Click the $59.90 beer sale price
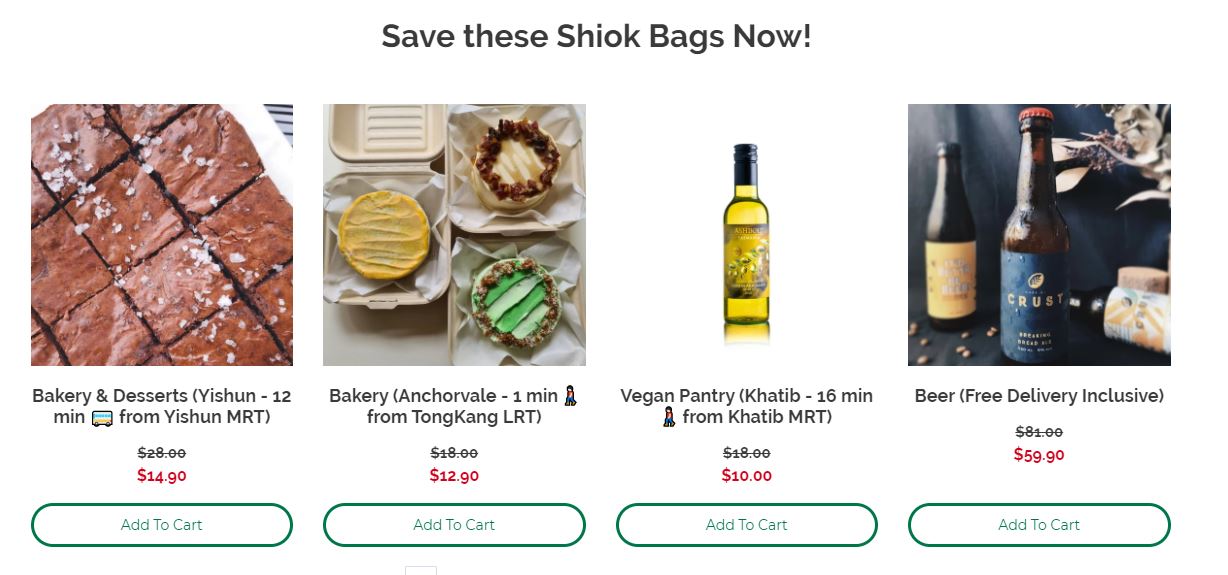 1039,455
